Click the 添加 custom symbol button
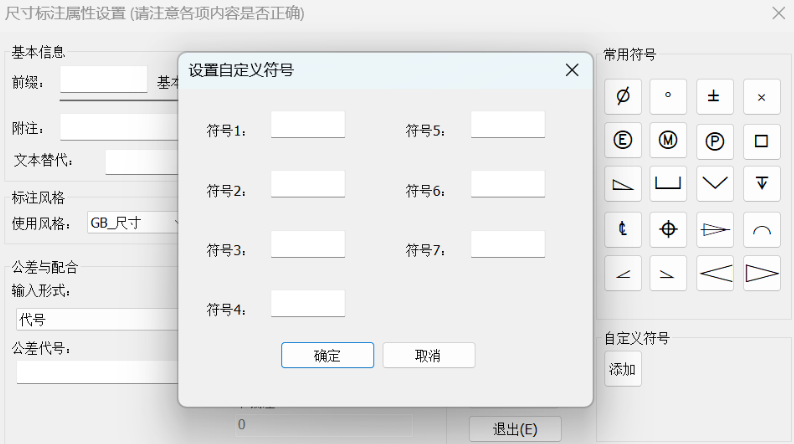Screen dimensions: 794x444 622,369
